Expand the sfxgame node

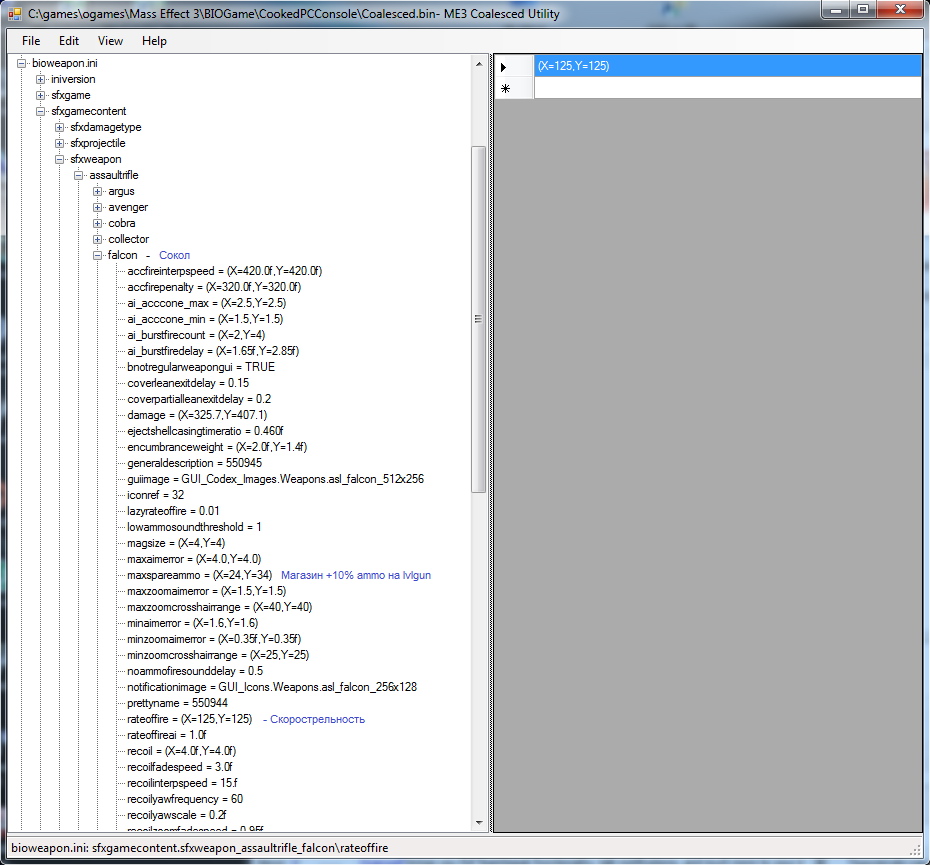click(40, 95)
